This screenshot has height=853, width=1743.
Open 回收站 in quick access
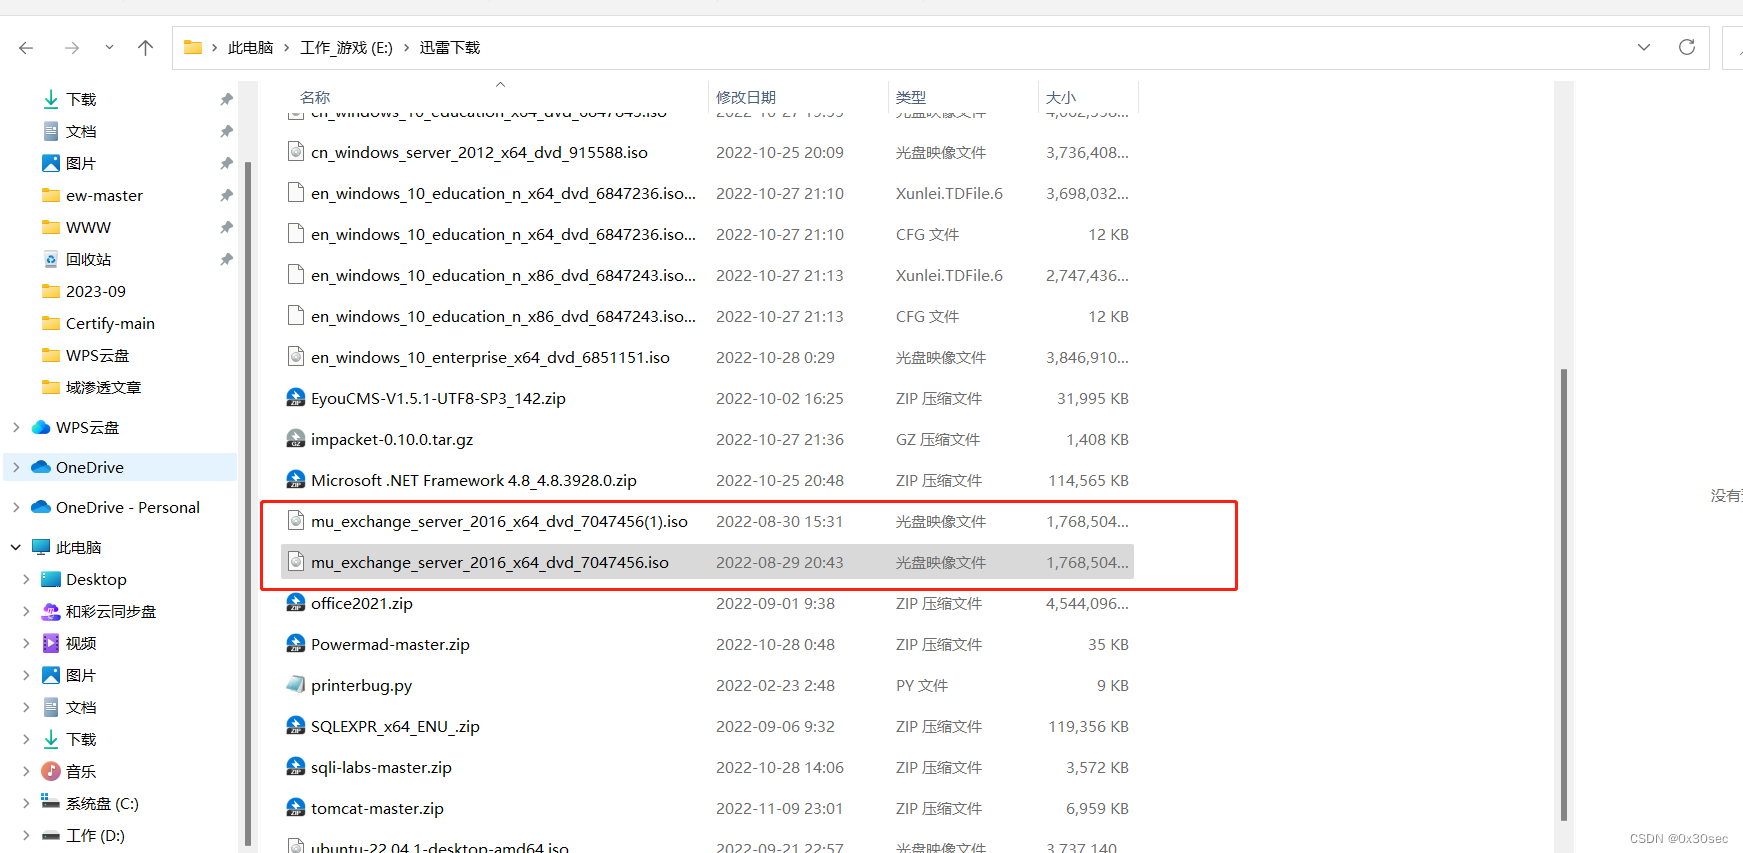click(88, 259)
